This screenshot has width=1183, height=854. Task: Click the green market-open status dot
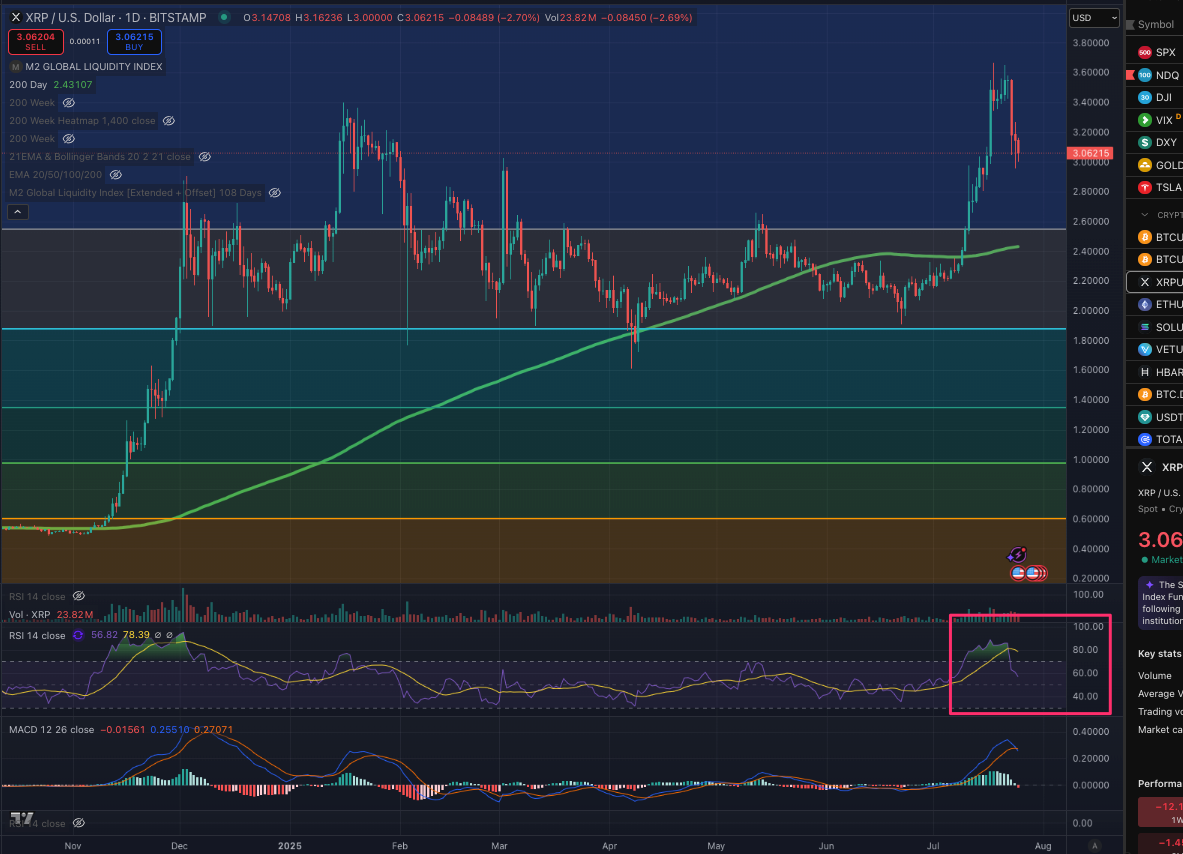(224, 17)
